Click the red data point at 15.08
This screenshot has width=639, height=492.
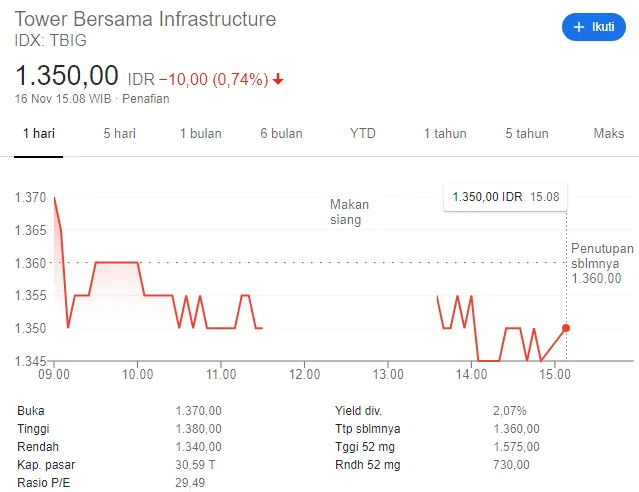566,328
